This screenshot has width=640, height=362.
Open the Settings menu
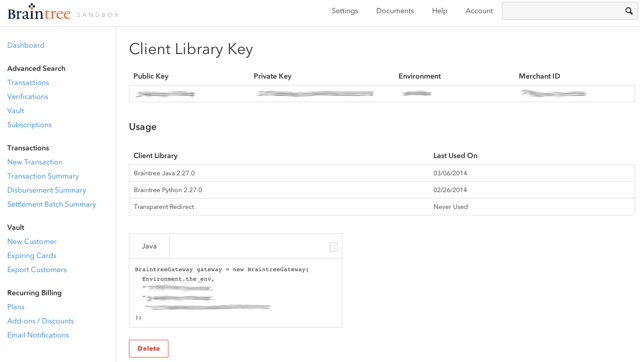344,11
